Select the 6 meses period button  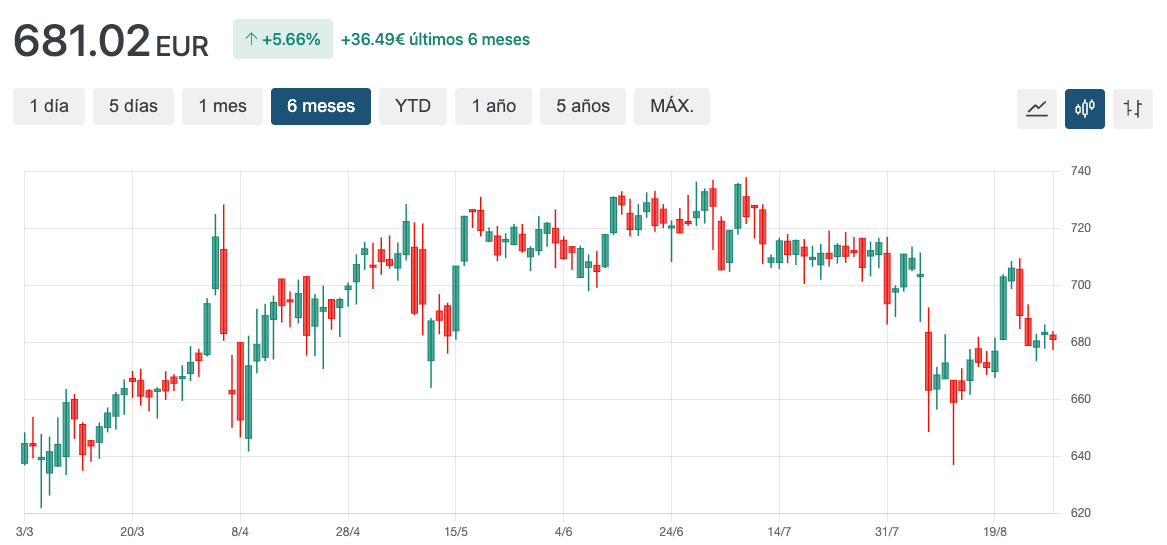(321, 106)
